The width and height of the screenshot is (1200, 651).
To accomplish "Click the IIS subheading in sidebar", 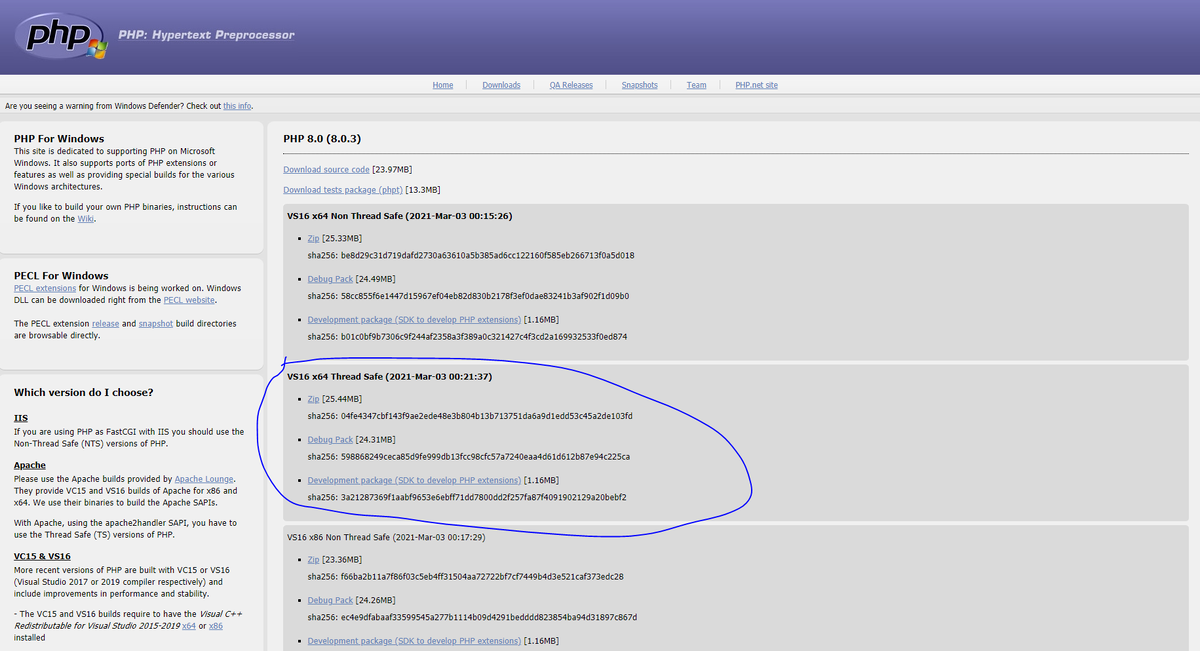I will click(x=21, y=418).
